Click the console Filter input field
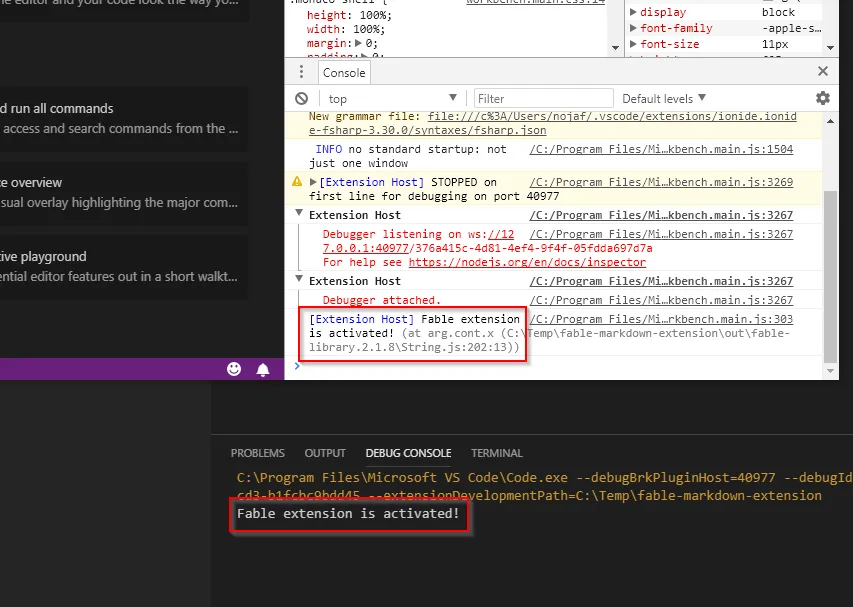Image resolution: width=853 pixels, height=607 pixels. (x=540, y=99)
